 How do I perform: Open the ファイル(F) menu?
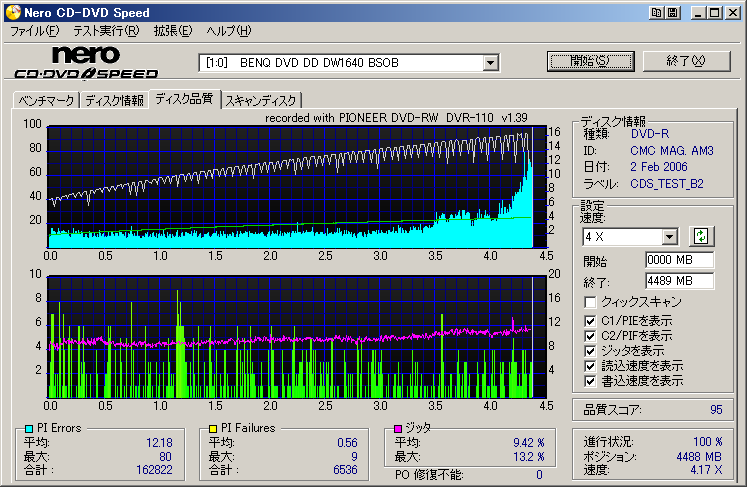pyautogui.click(x=34, y=31)
